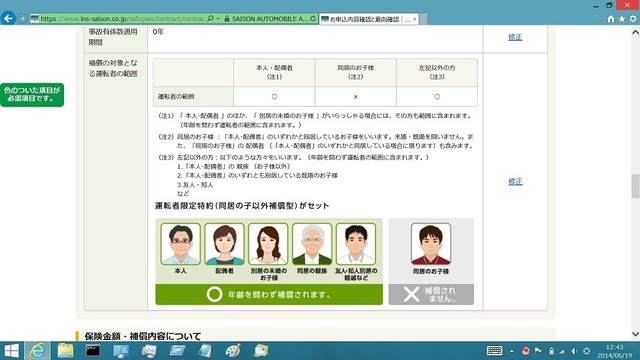Open the Windows Start button
The height and width of the screenshot is (360, 640).
pyautogui.click(x=11, y=351)
